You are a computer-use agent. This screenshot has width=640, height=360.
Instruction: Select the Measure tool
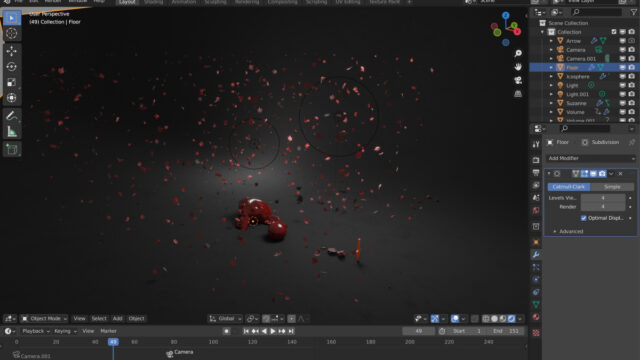click(11, 132)
